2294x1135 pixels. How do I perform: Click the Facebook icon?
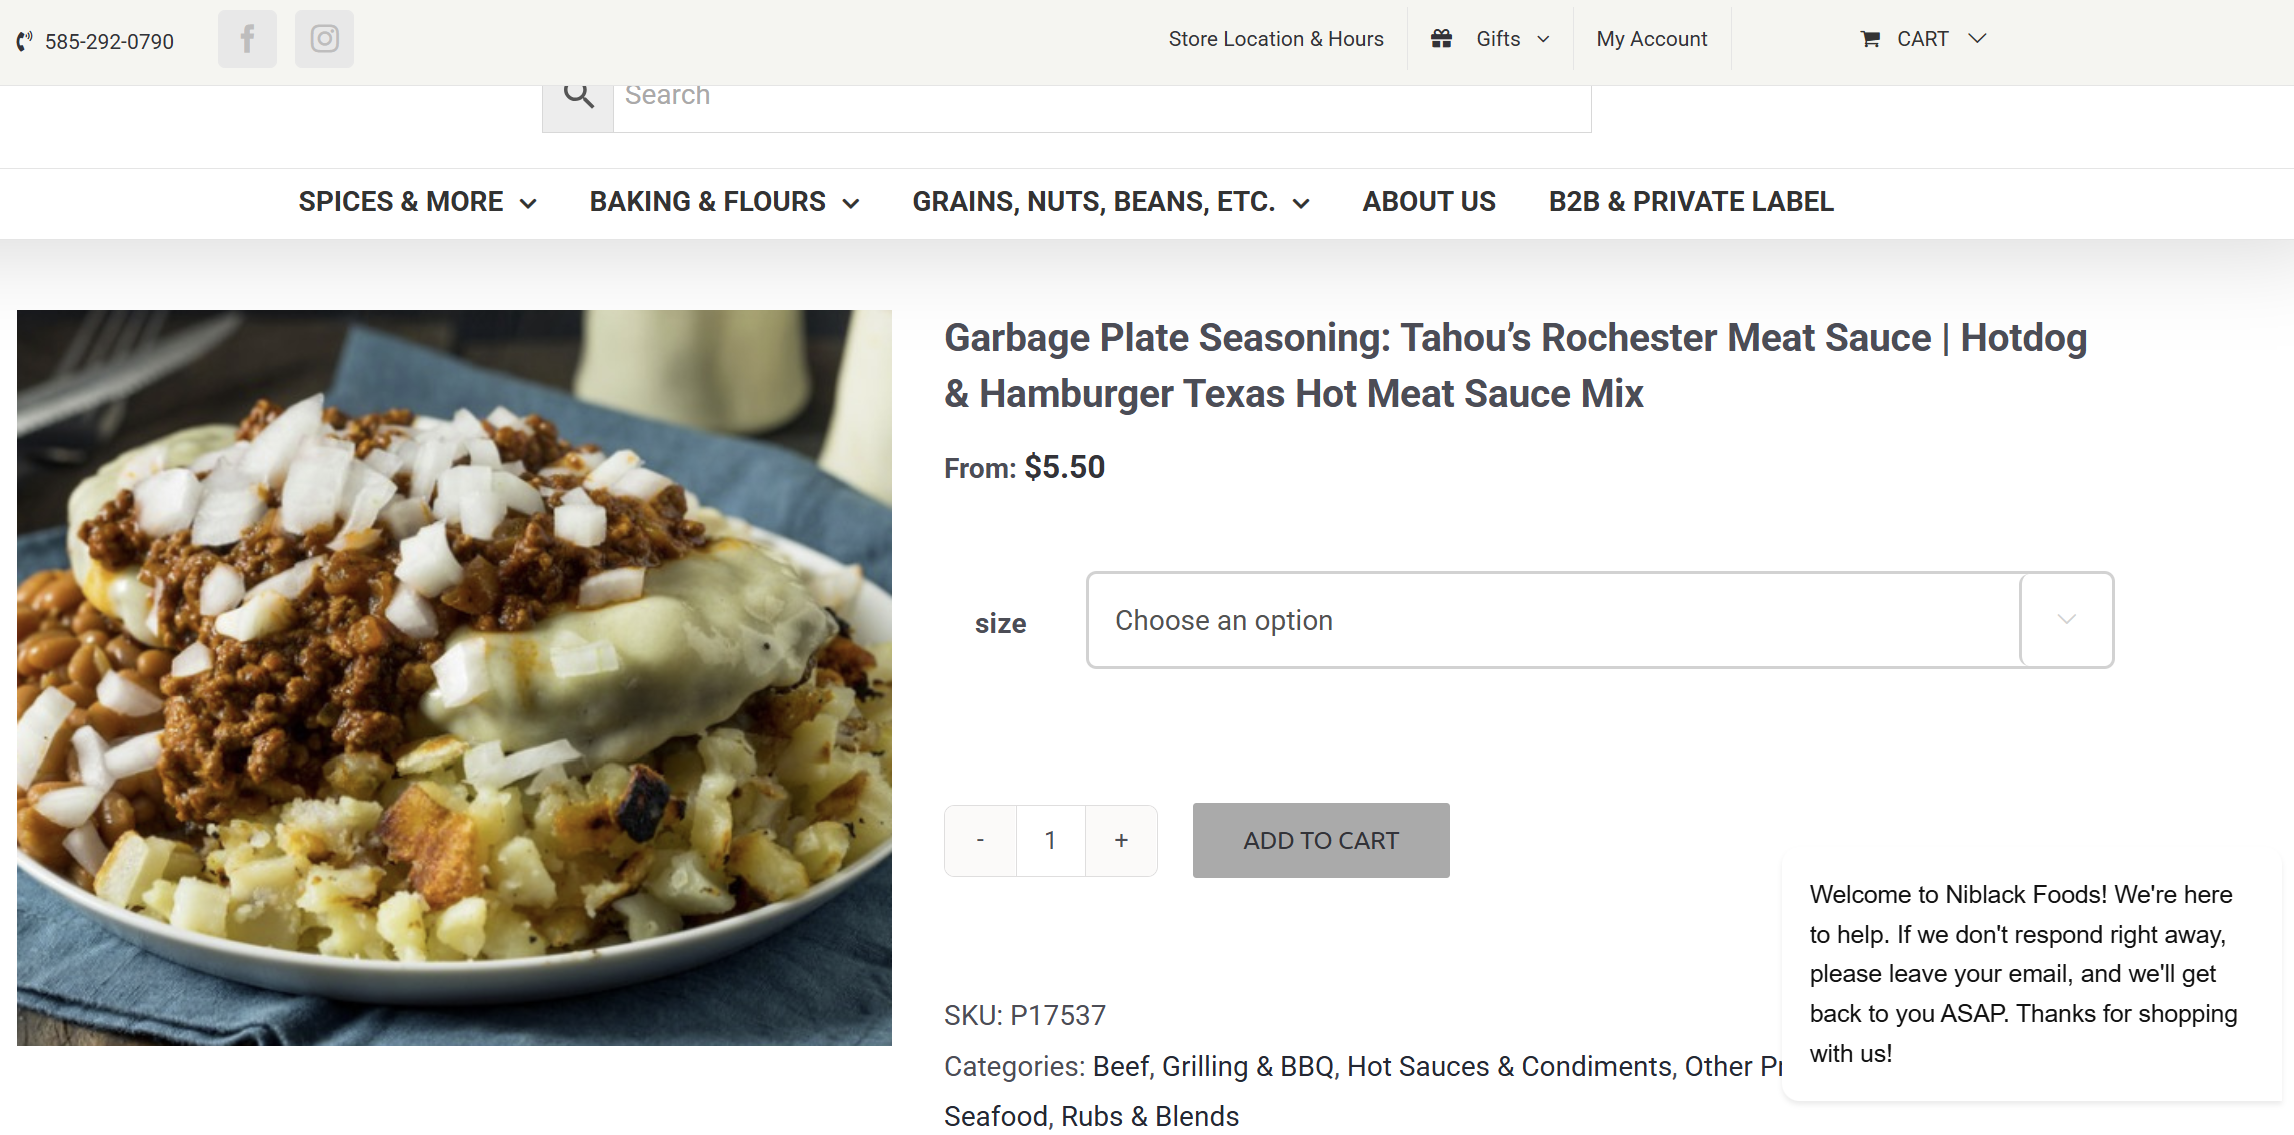click(x=247, y=40)
